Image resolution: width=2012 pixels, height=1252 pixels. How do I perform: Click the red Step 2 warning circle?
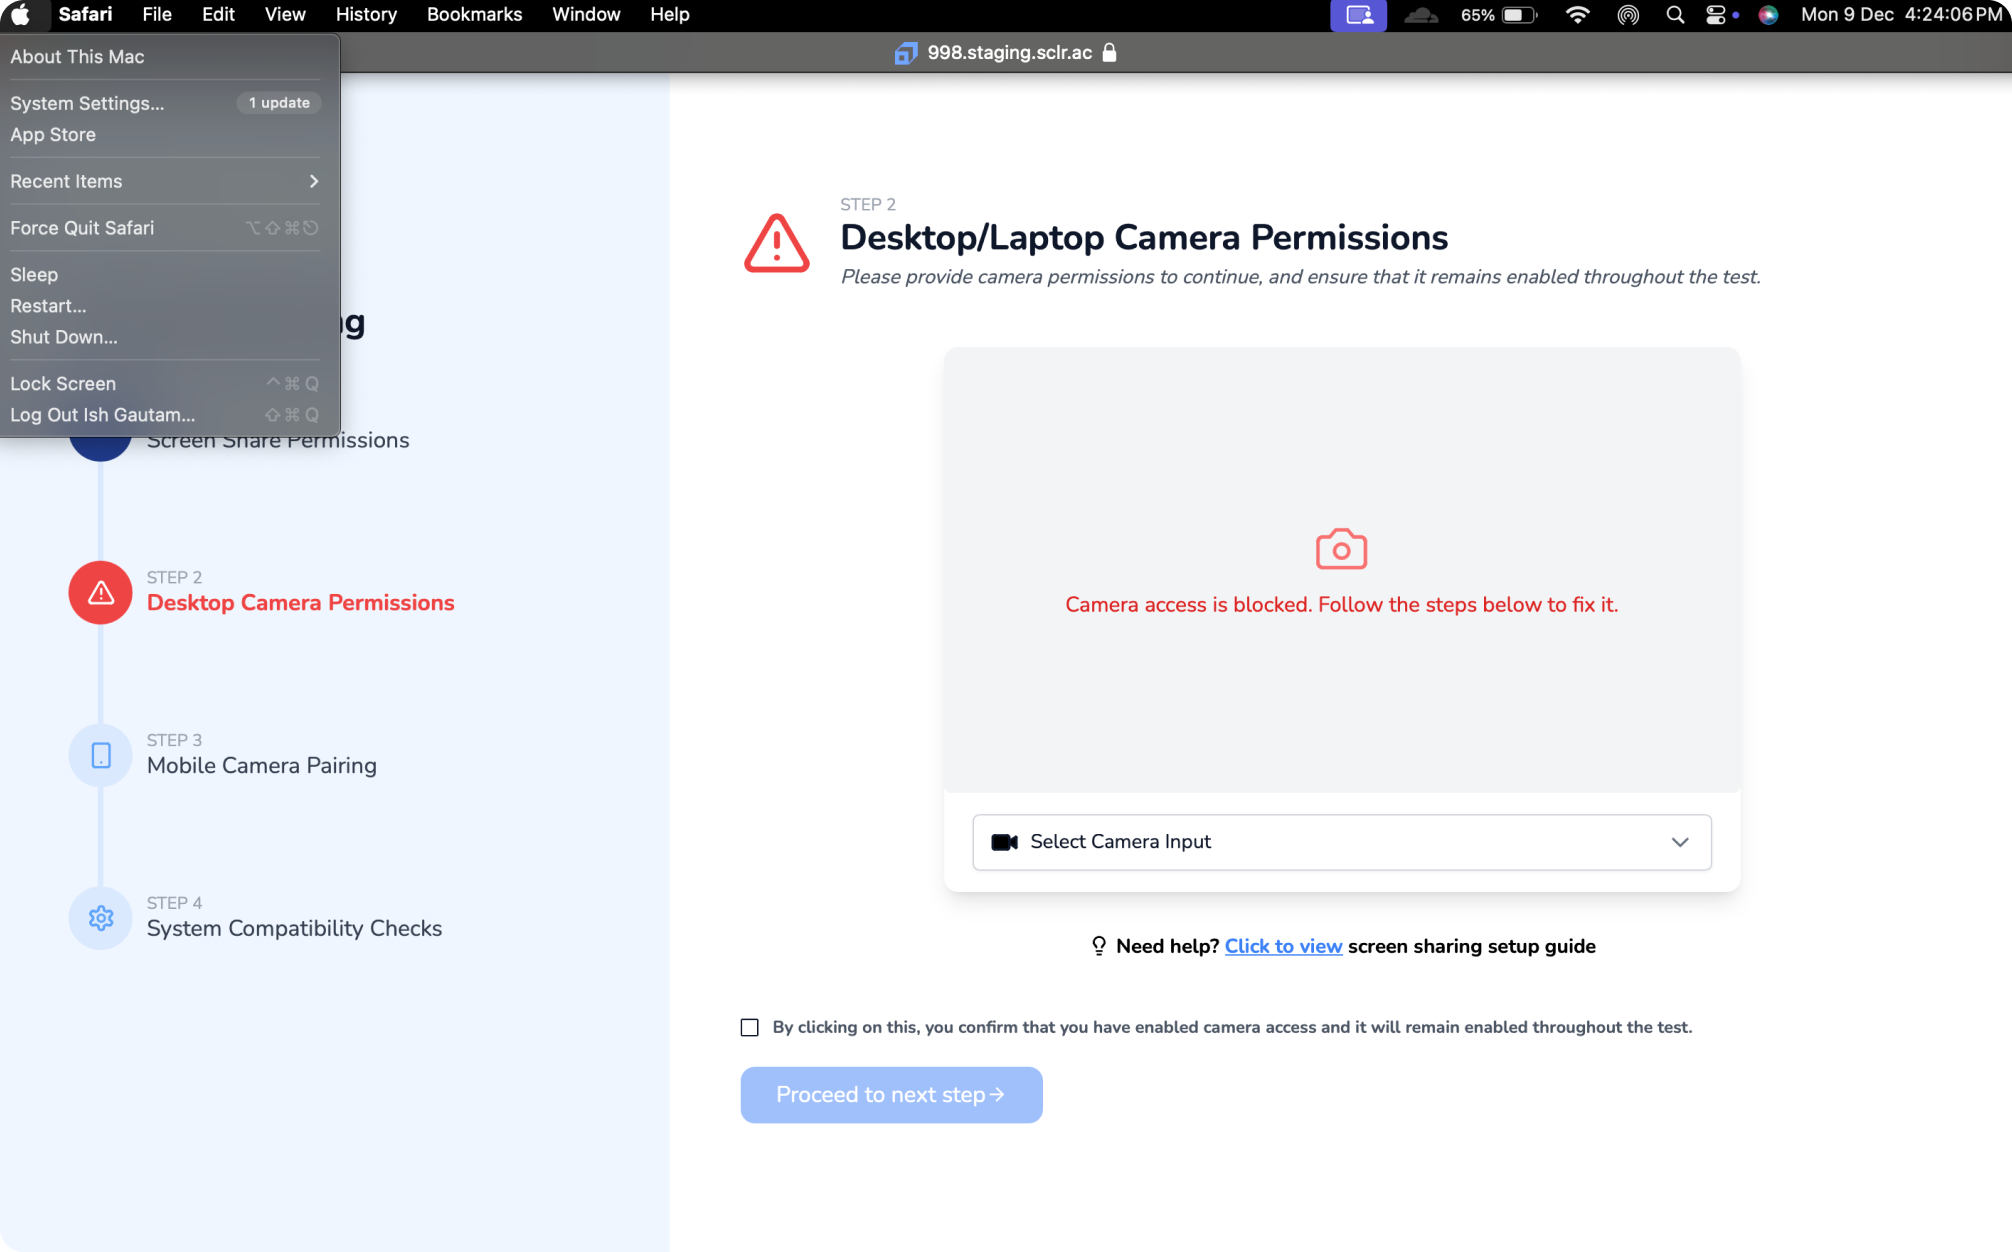pos(100,593)
